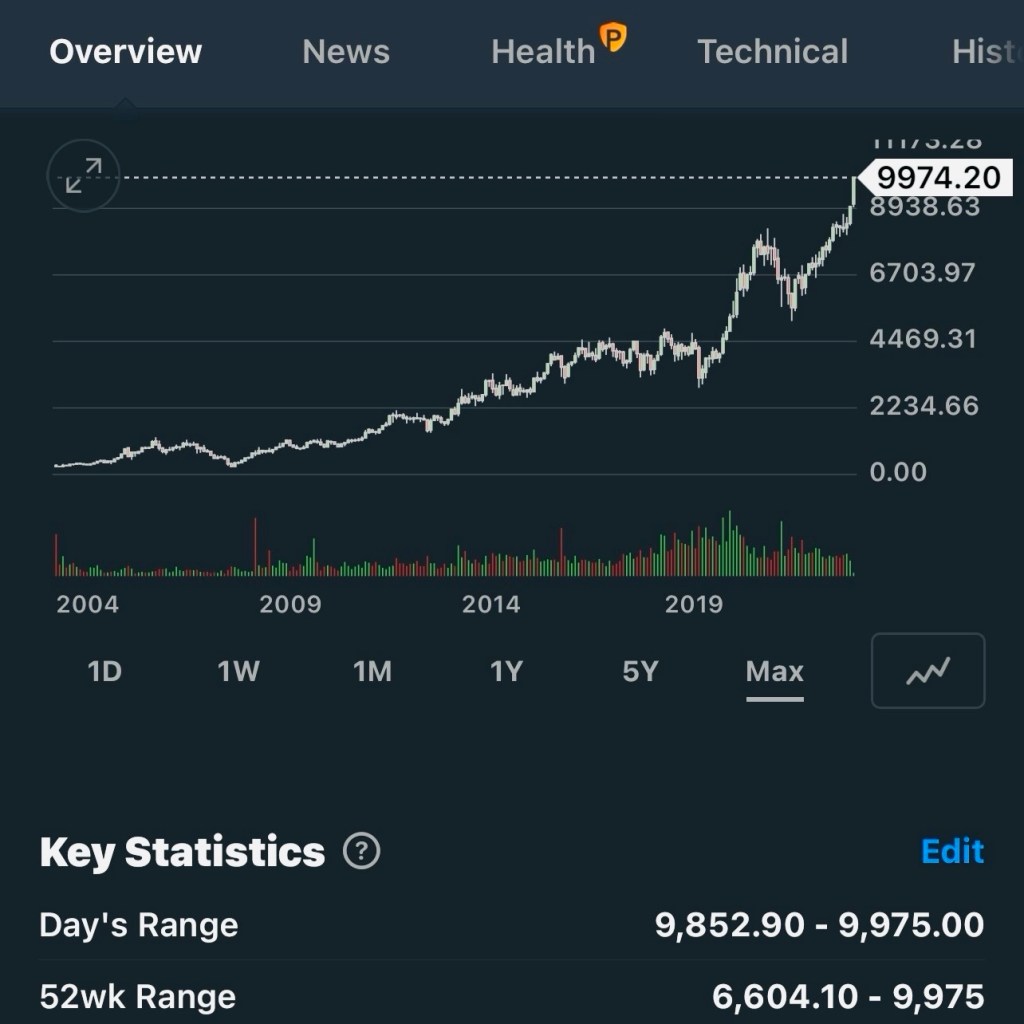Tap the orange Pro badge on Health

tap(613, 37)
